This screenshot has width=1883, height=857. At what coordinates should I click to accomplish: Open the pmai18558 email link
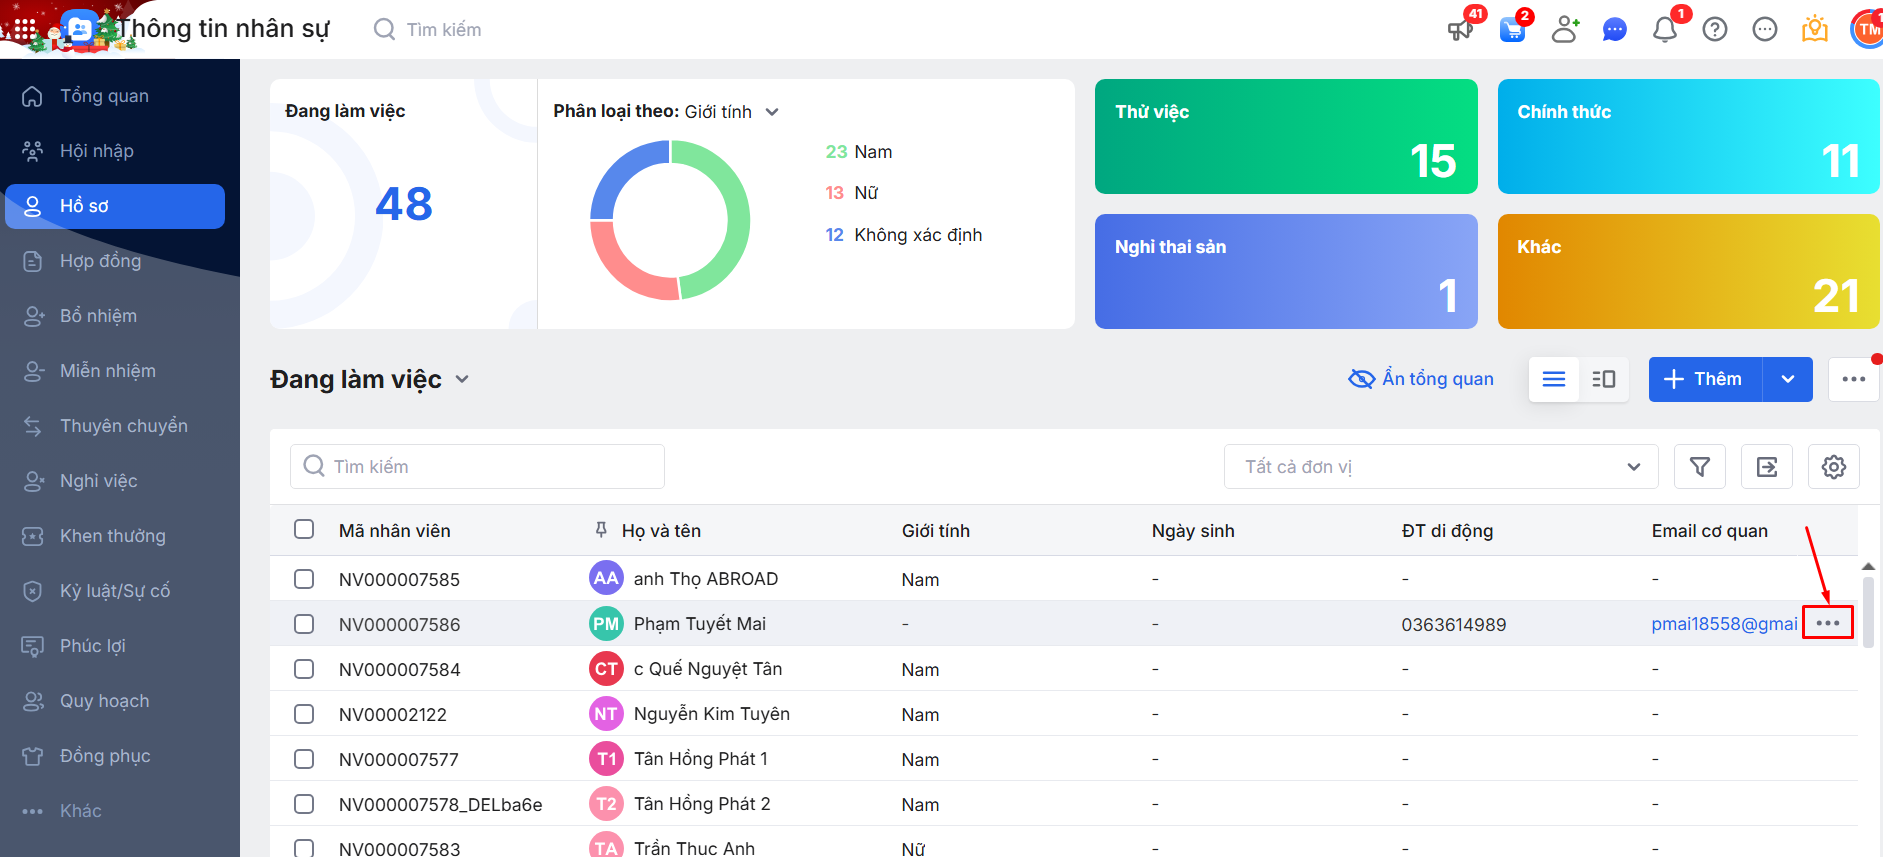(x=1723, y=624)
